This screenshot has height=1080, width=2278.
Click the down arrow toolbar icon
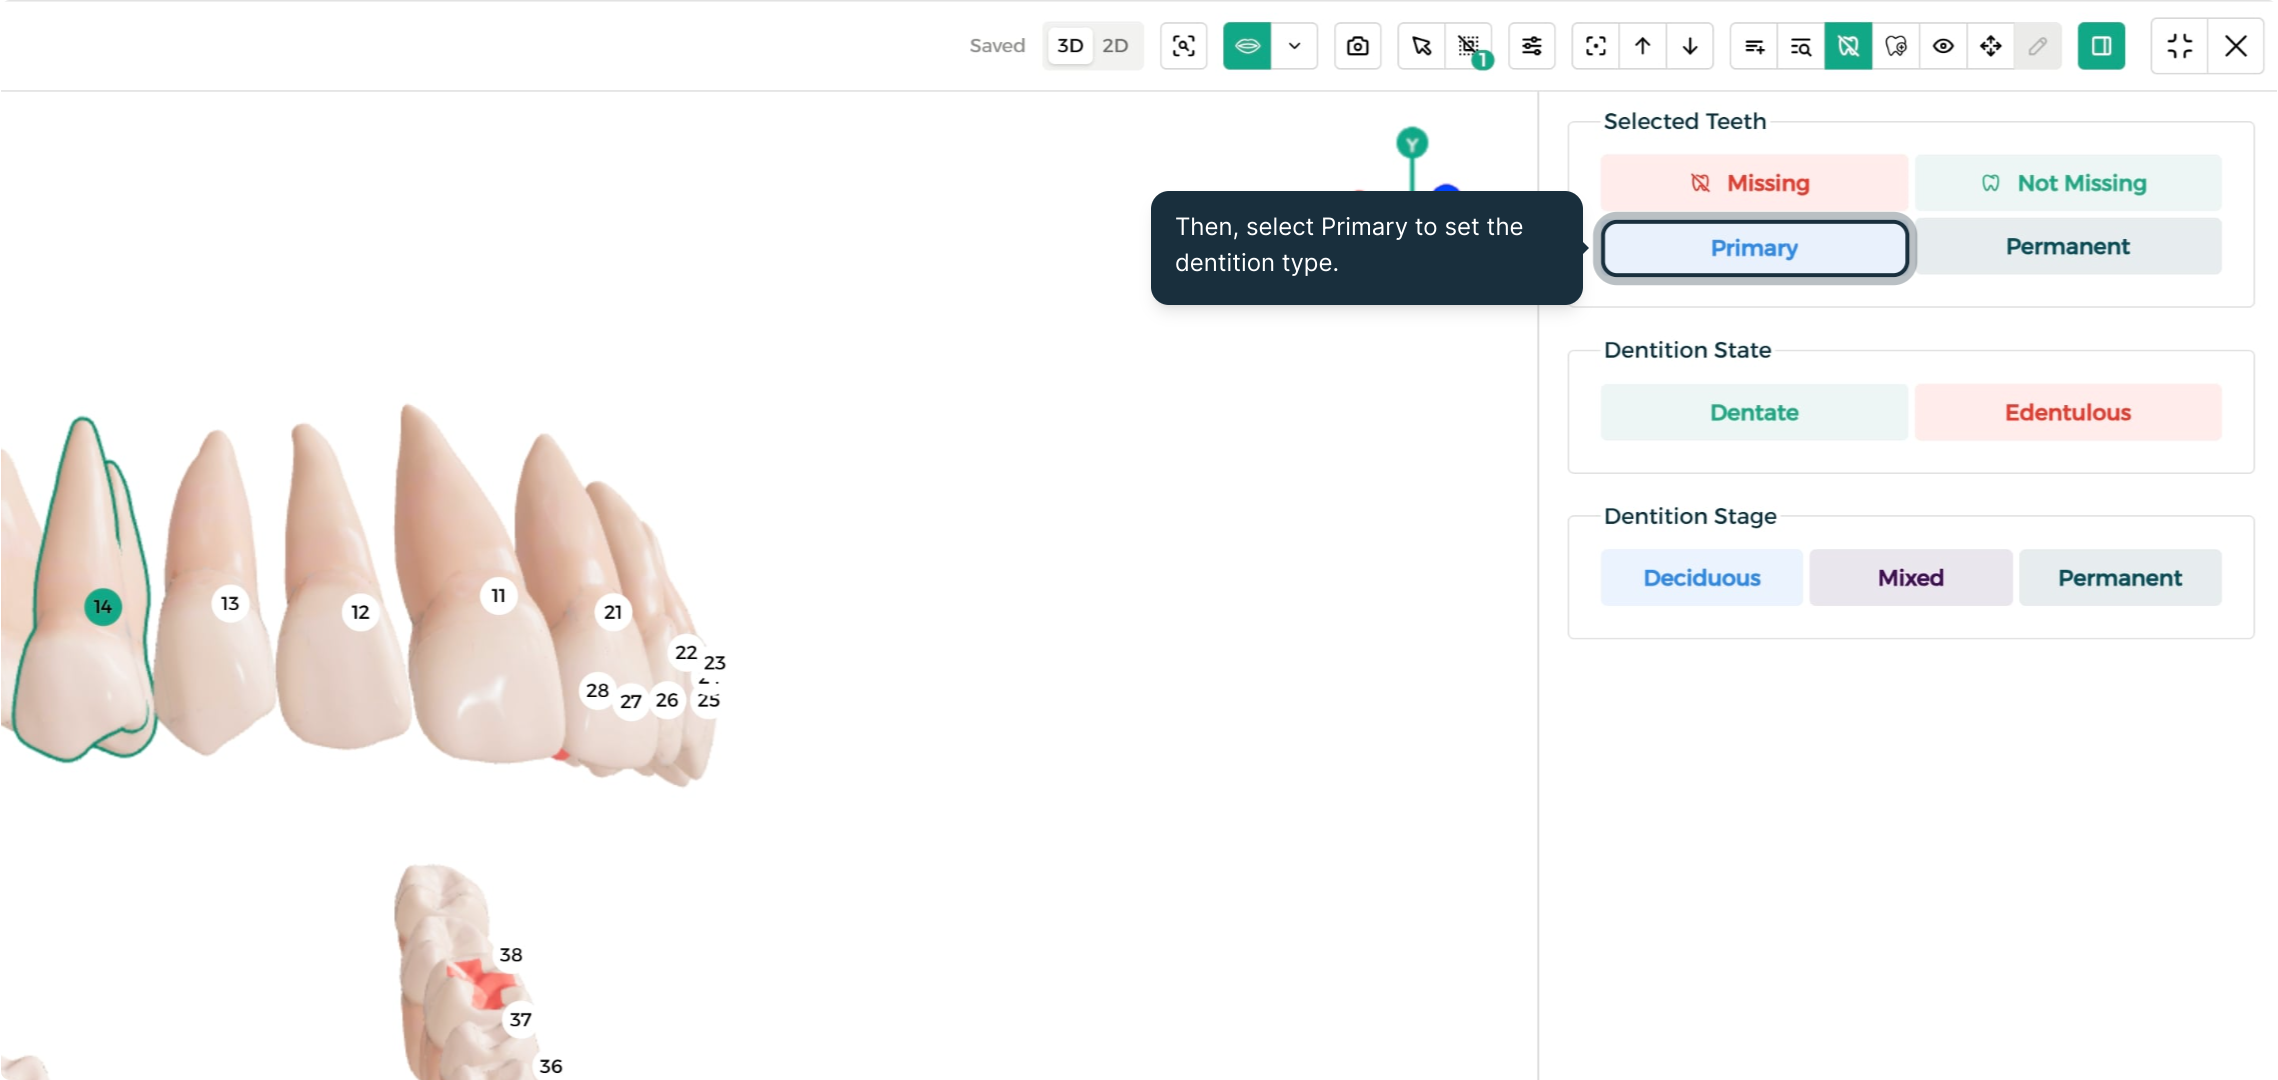(1690, 46)
